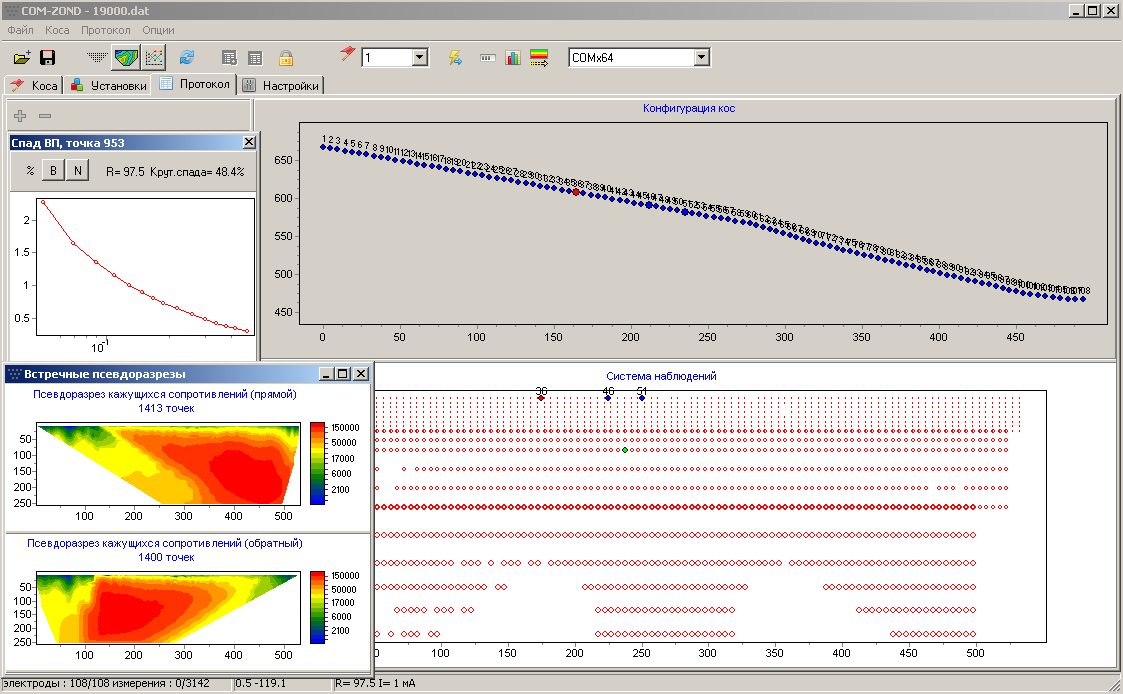Image resolution: width=1123 pixels, height=694 pixels.
Task: Select the green measurement point in observation system
Action: (x=625, y=451)
